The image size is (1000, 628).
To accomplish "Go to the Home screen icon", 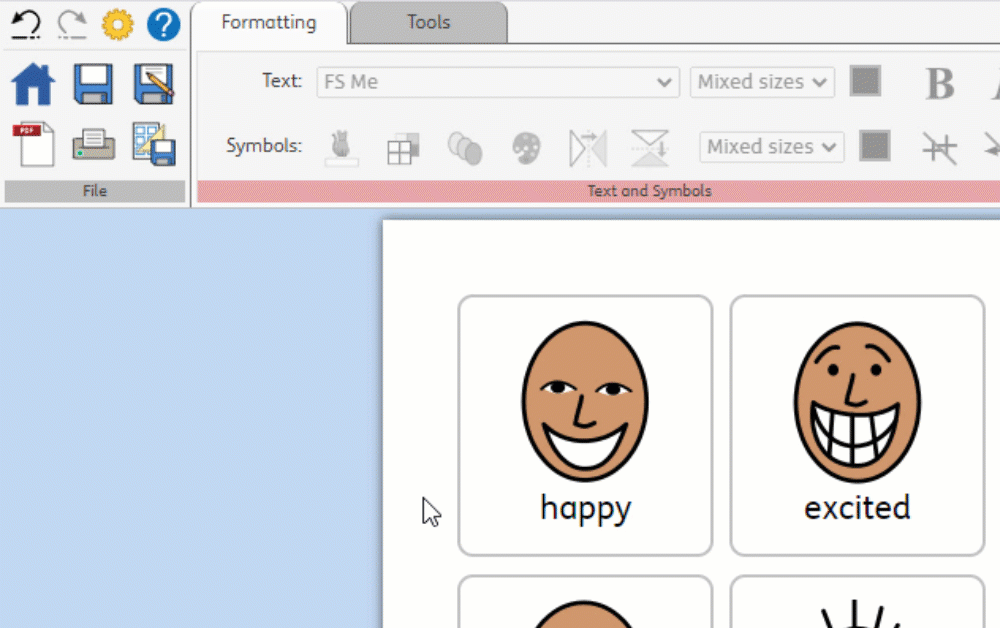I will 33,85.
